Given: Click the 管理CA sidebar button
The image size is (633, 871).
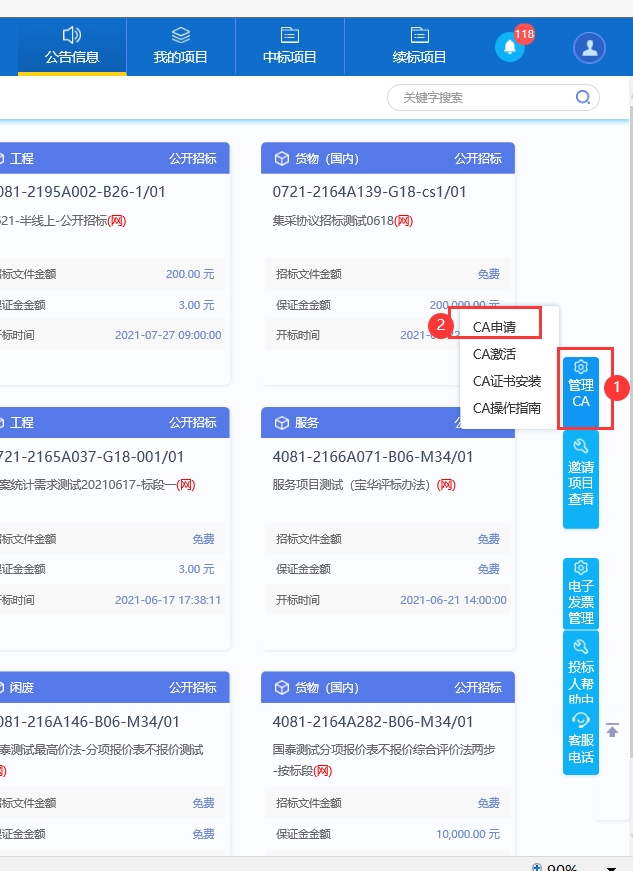Looking at the screenshot, I should [x=581, y=387].
